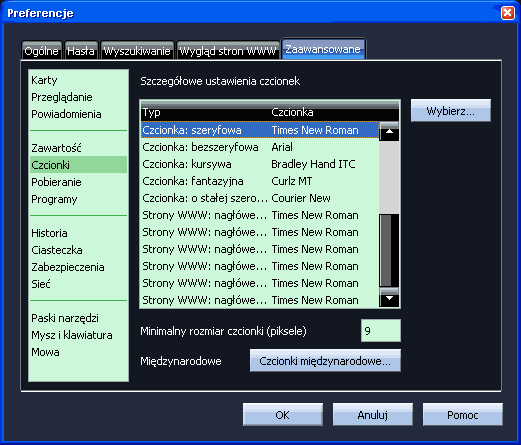Select the 'Czcionka: szeryfowa' row
This screenshot has height=445, width=521.
click(x=260, y=130)
